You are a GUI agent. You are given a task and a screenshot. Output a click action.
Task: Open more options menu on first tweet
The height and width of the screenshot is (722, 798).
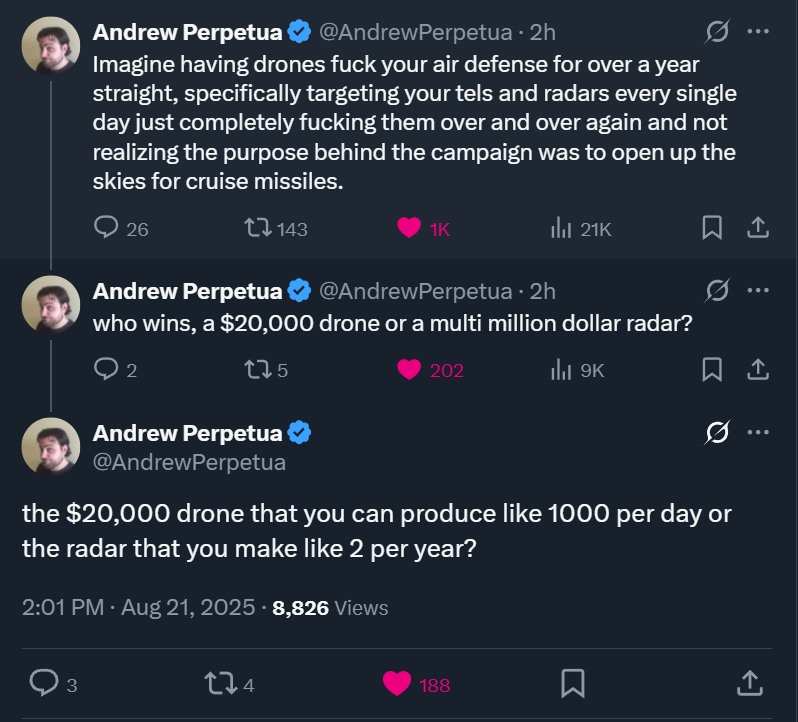(758, 32)
